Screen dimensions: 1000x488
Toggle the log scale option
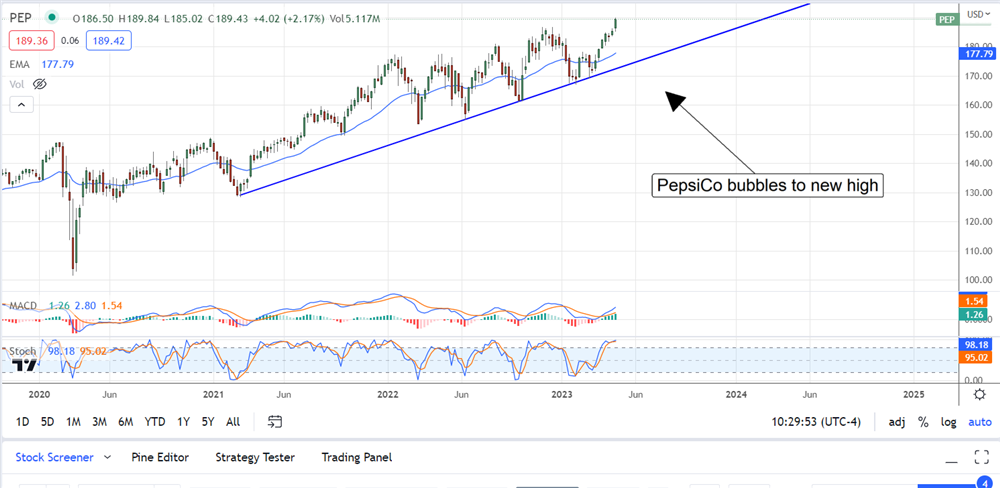pyautogui.click(x=948, y=422)
